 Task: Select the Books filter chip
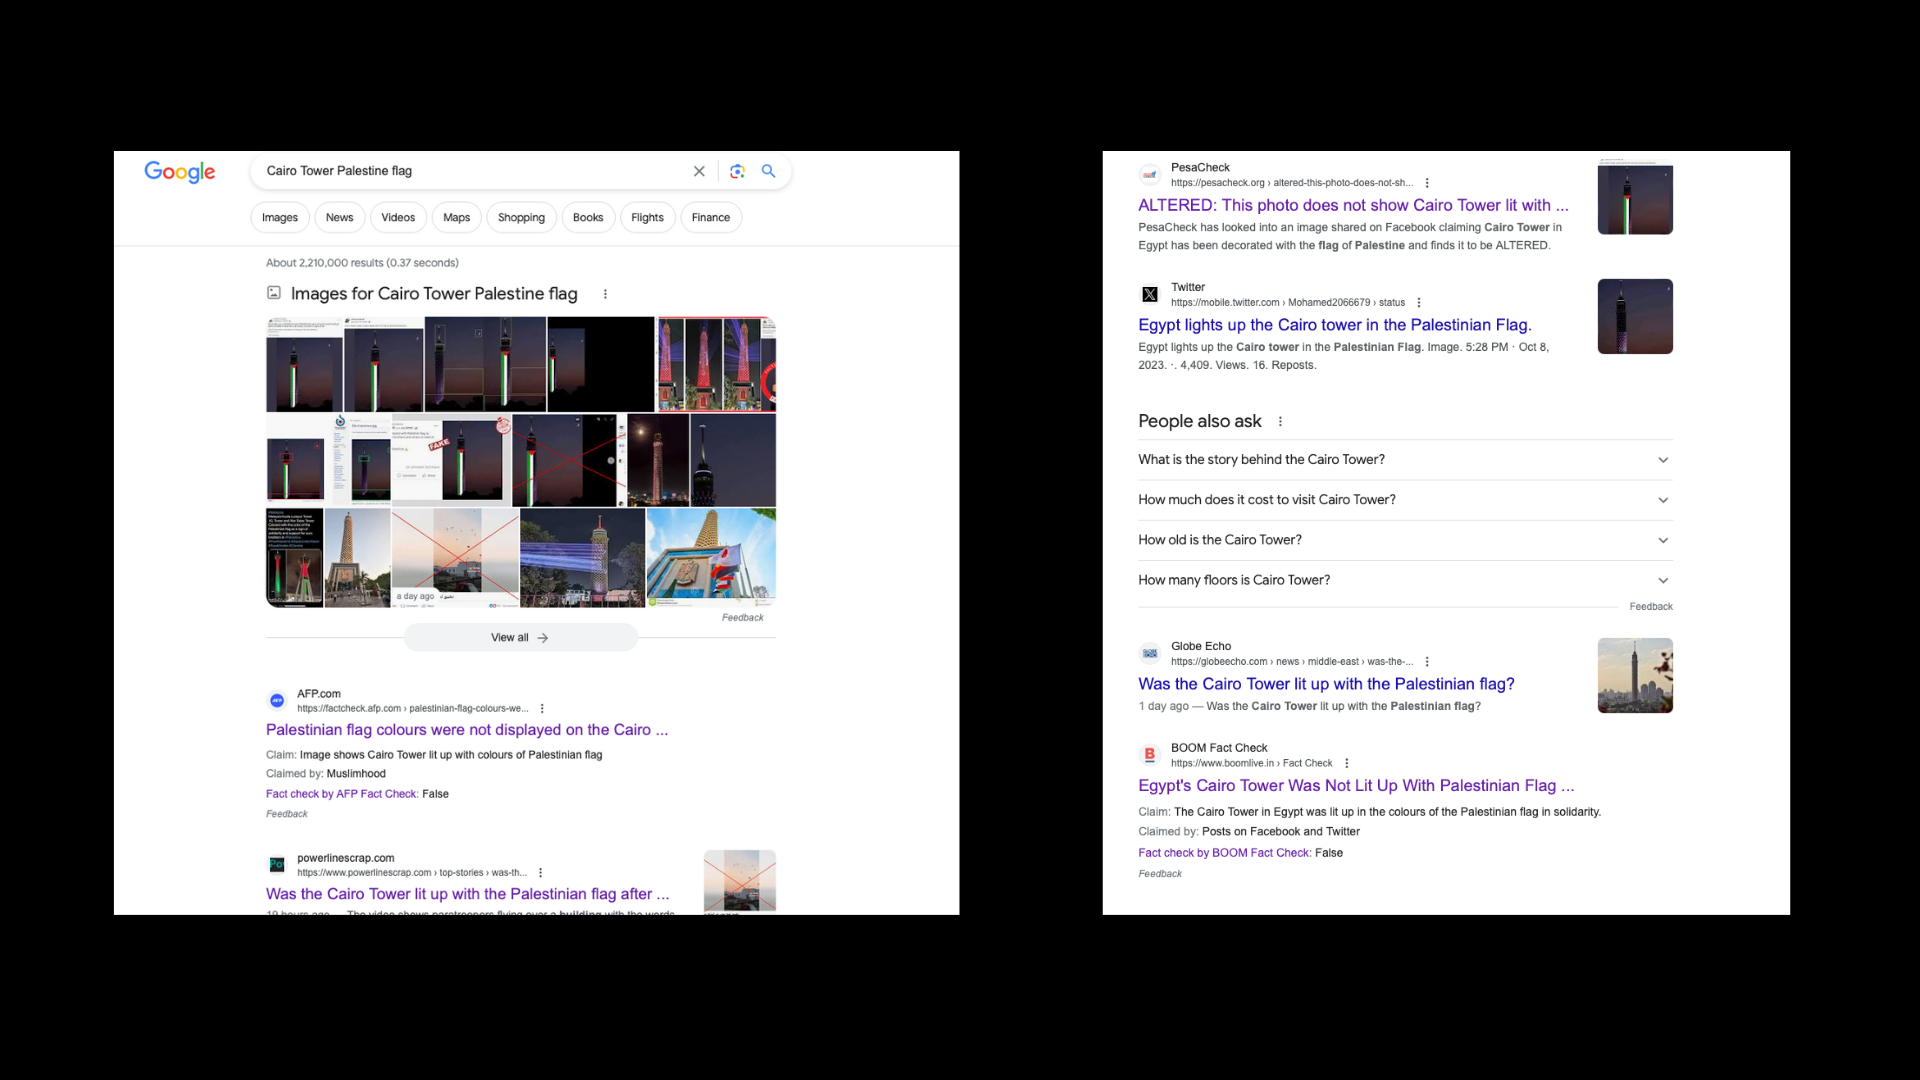(588, 217)
